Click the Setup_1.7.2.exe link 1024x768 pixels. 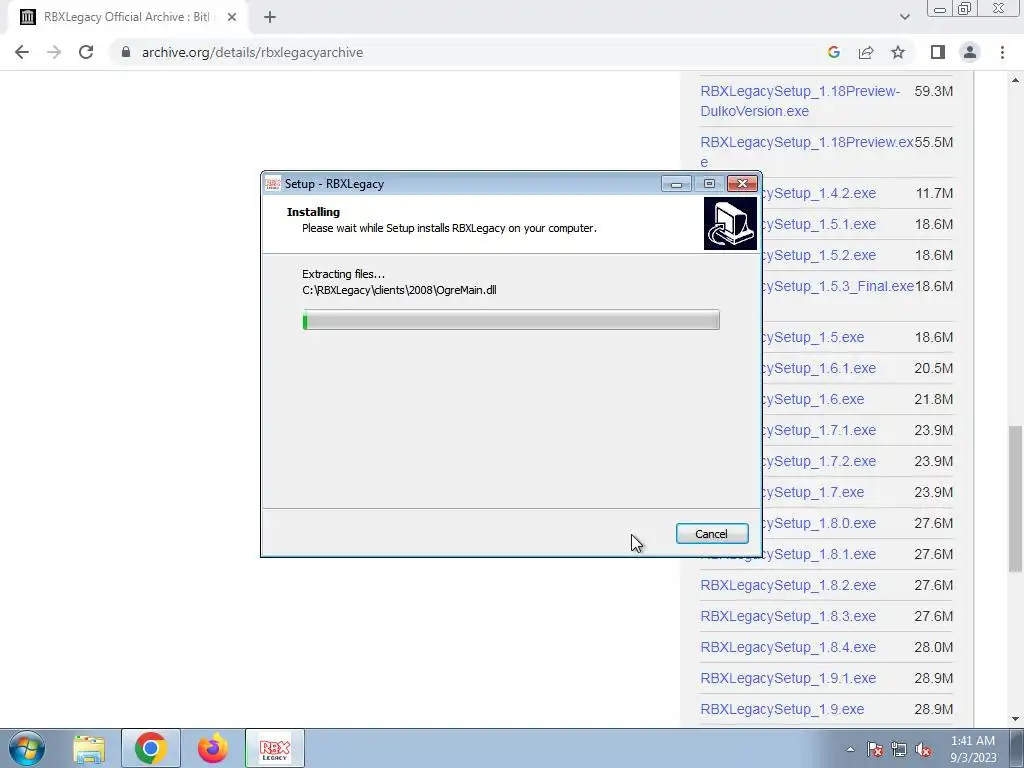(819, 461)
